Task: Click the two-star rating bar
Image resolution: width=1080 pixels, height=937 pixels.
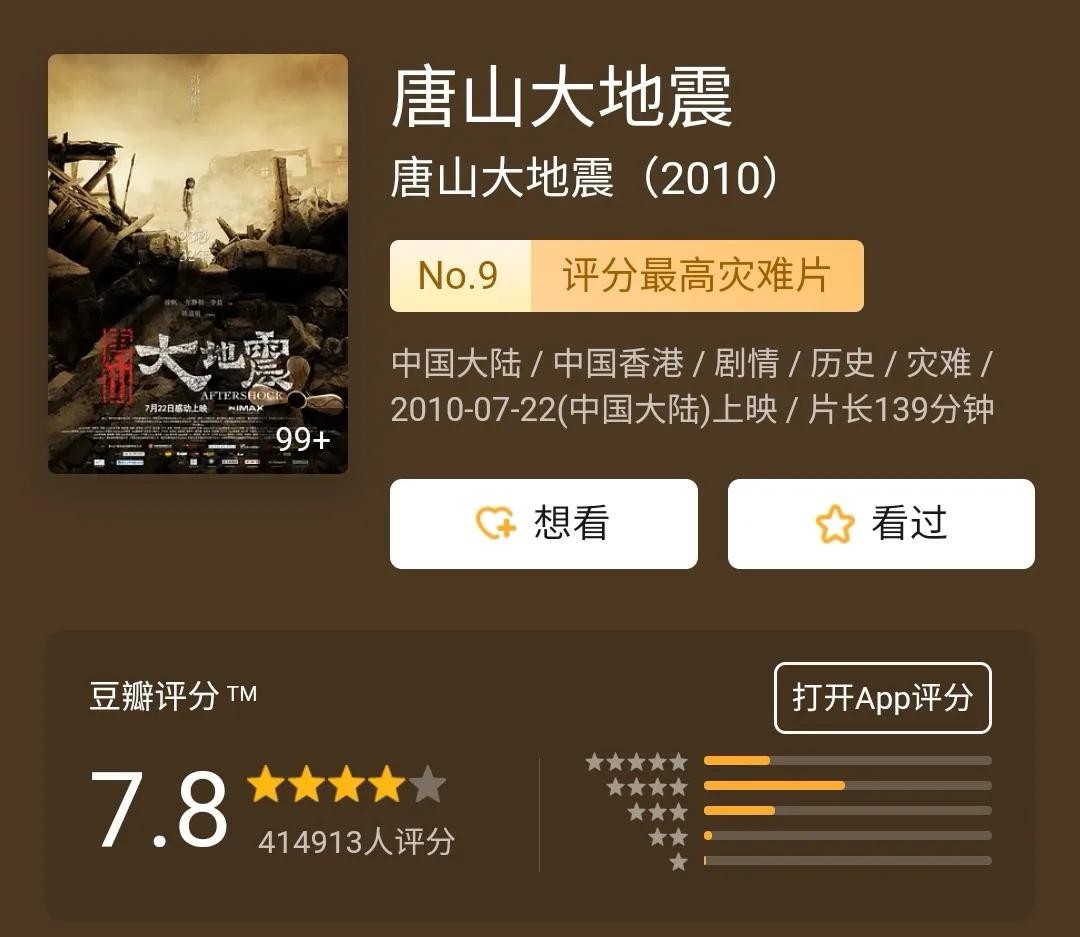Action: pyautogui.click(x=848, y=836)
